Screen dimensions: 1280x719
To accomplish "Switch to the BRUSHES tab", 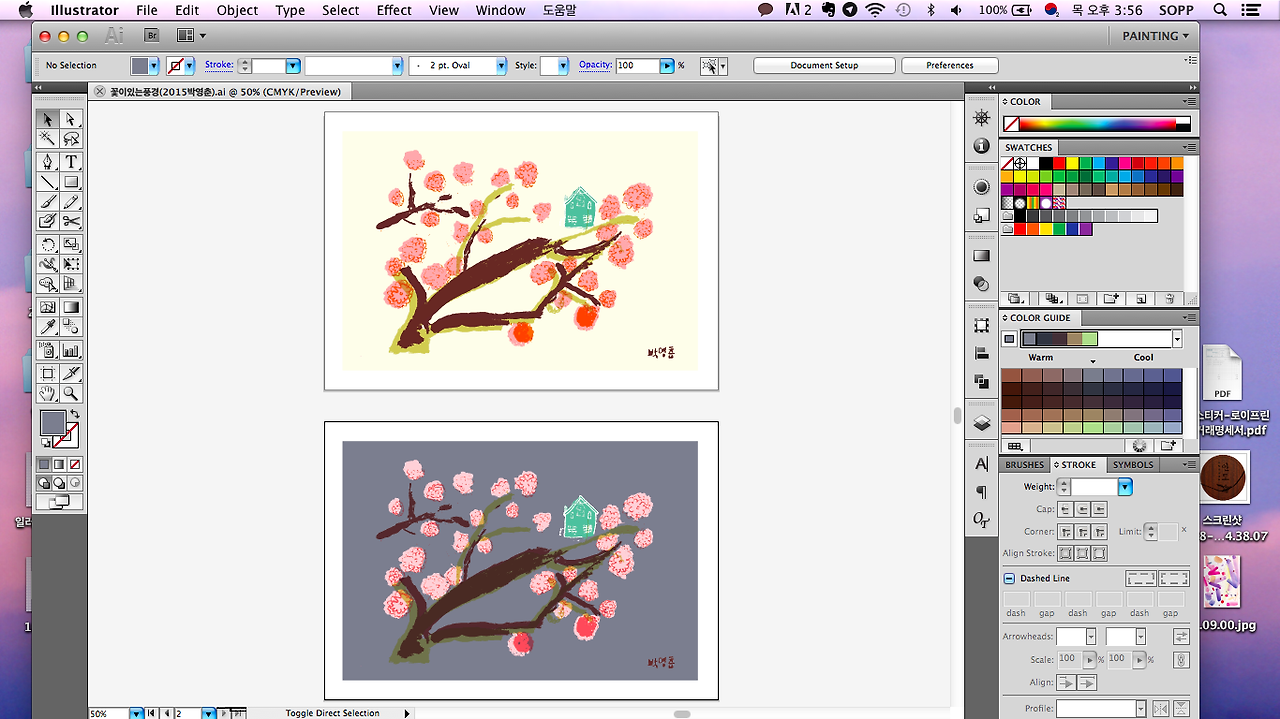I will (1024, 465).
